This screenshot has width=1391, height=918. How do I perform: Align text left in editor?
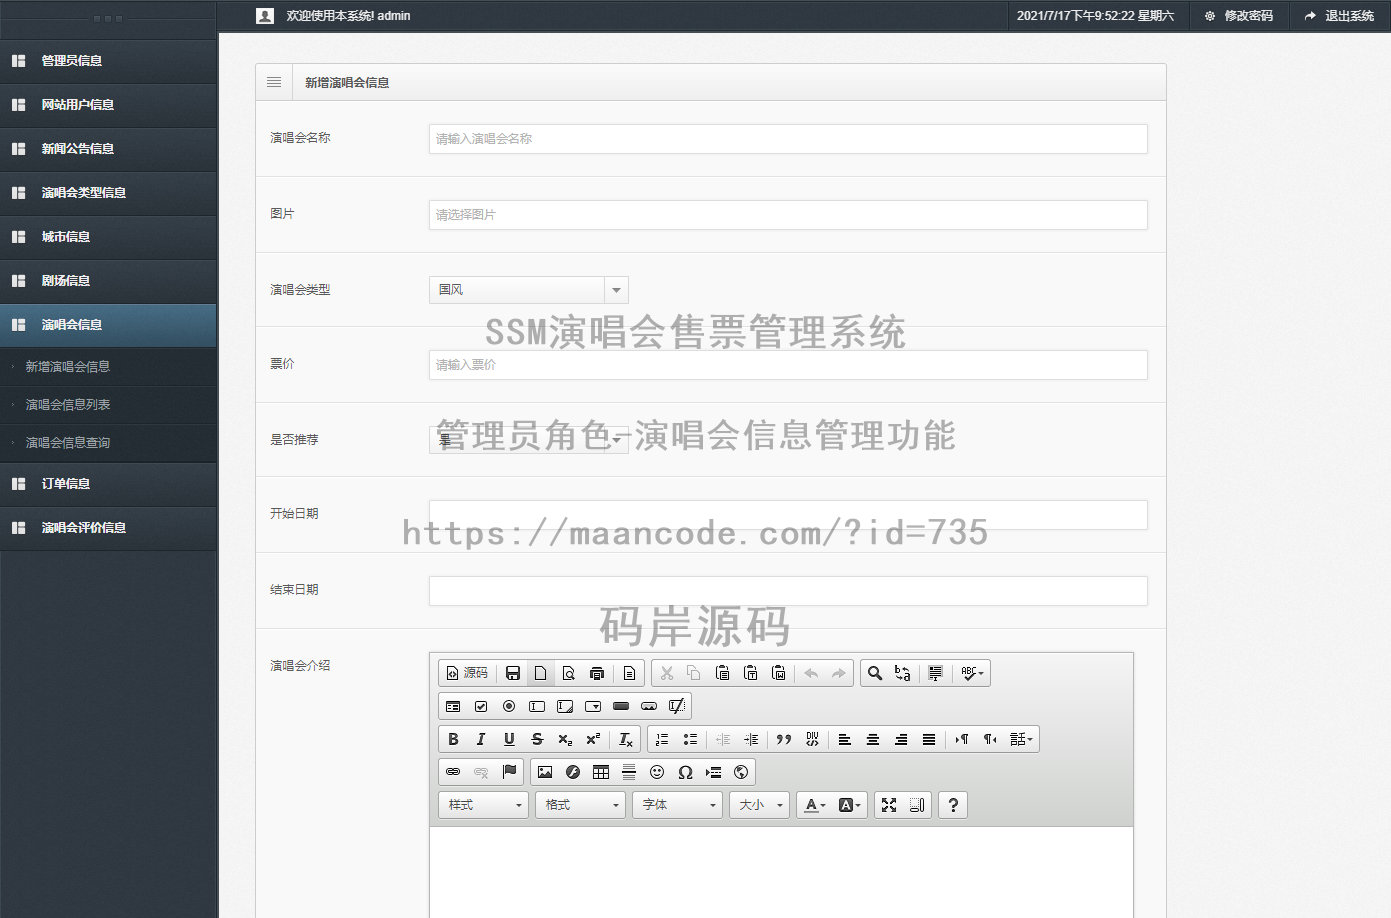tap(845, 739)
